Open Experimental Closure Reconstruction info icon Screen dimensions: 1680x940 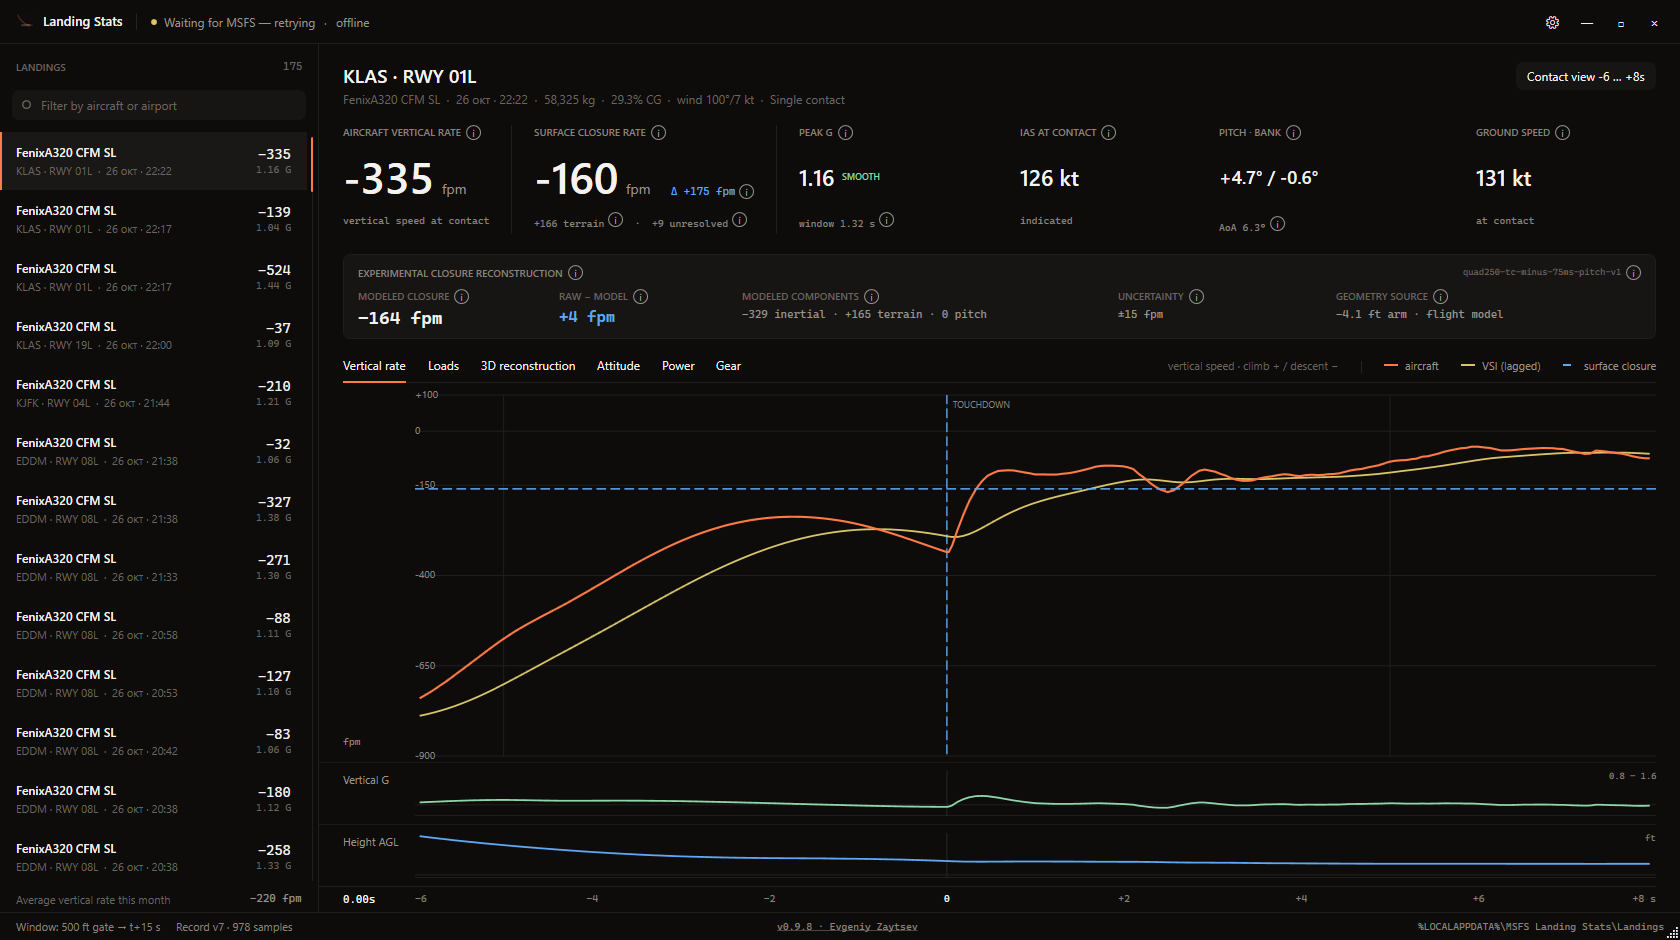pos(576,273)
